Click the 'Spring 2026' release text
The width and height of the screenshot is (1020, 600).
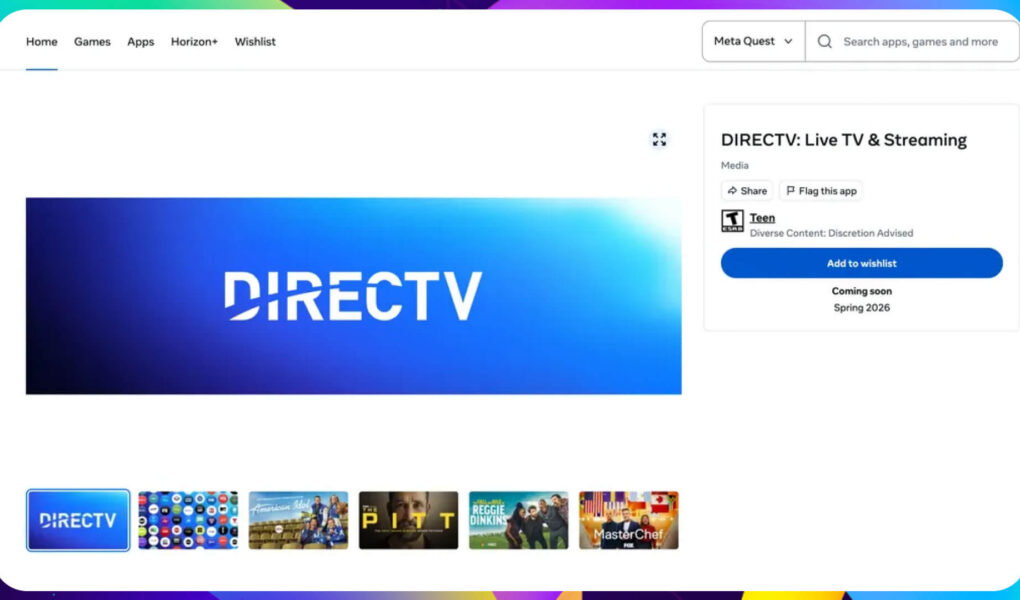(861, 308)
